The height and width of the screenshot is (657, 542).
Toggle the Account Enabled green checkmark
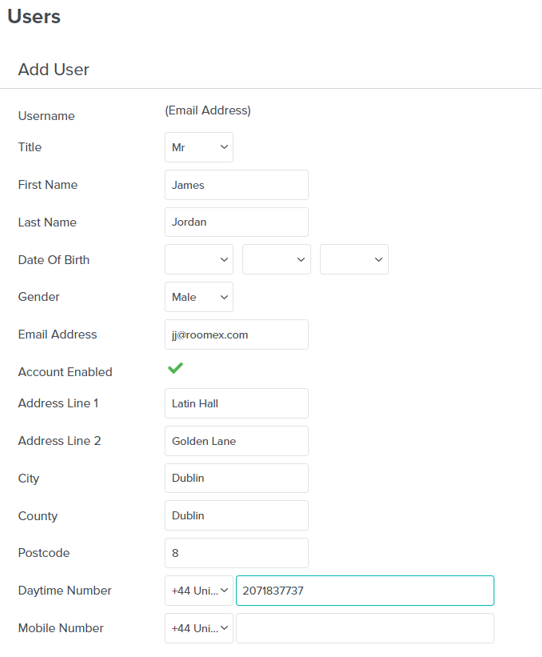click(x=176, y=368)
